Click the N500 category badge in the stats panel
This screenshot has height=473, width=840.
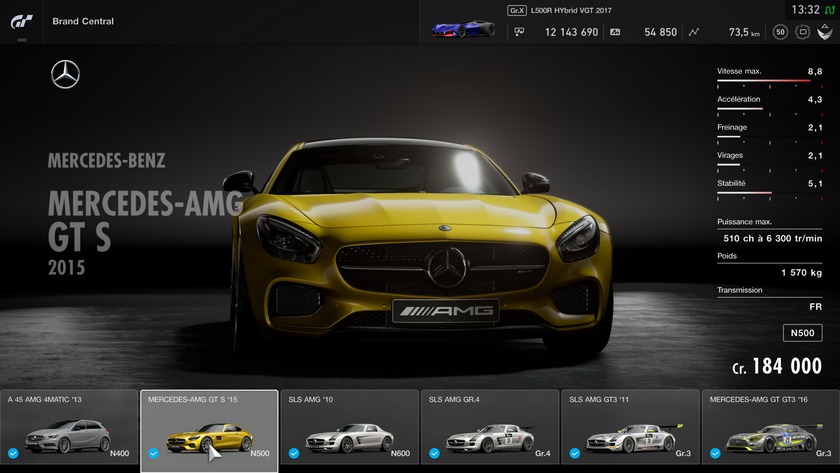(802, 333)
